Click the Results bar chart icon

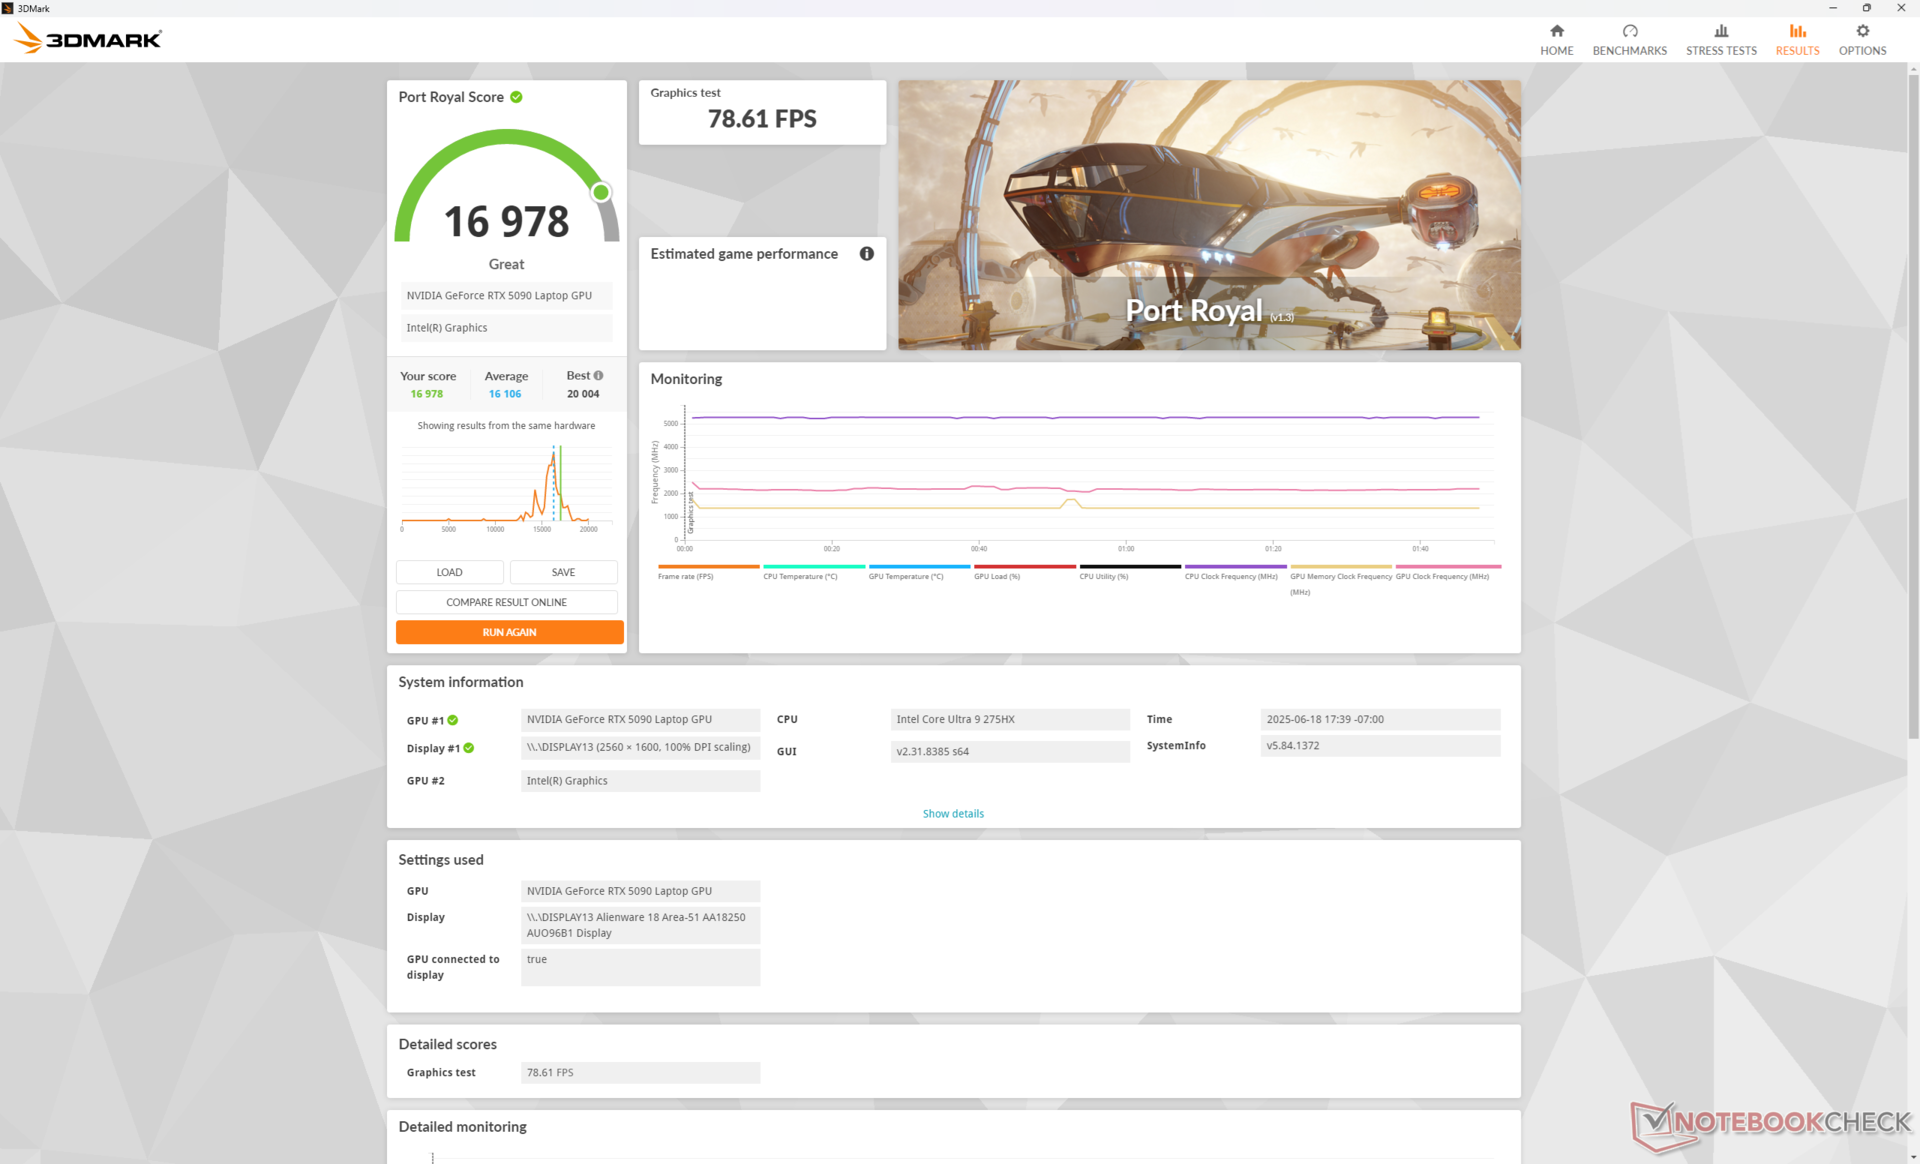click(x=1797, y=31)
